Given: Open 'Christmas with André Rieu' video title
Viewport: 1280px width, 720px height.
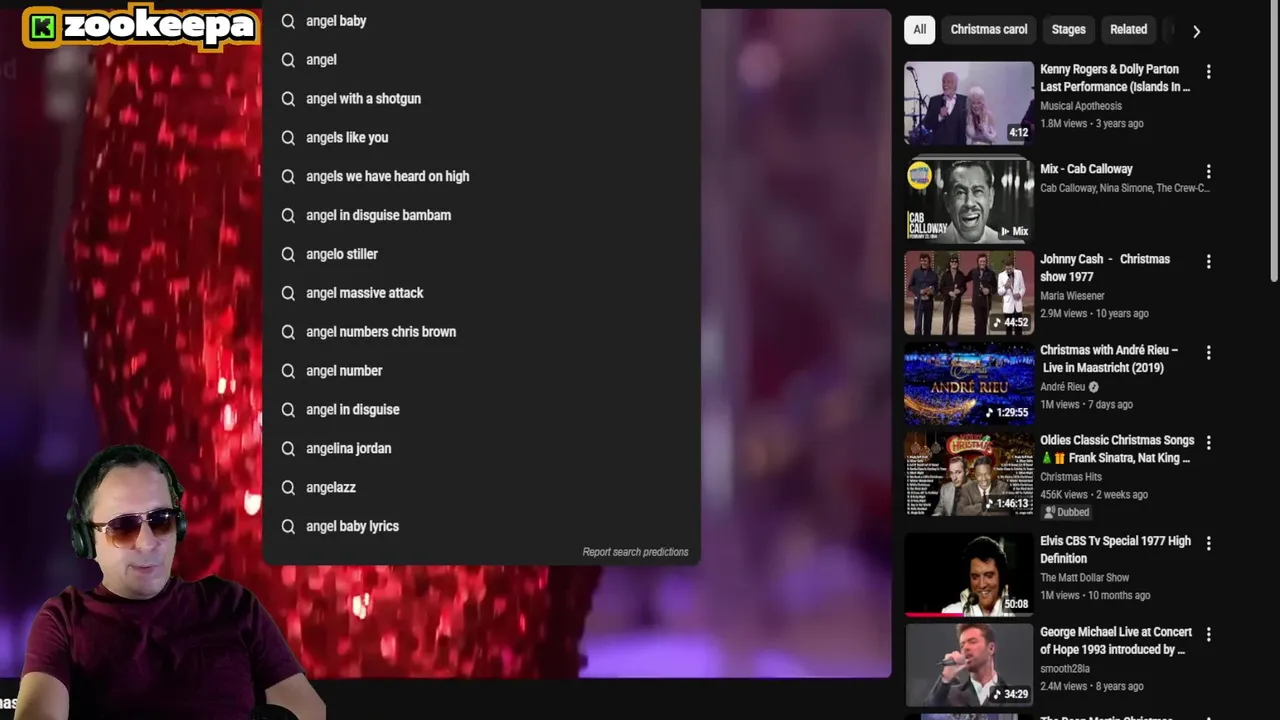Looking at the screenshot, I should point(1109,359).
